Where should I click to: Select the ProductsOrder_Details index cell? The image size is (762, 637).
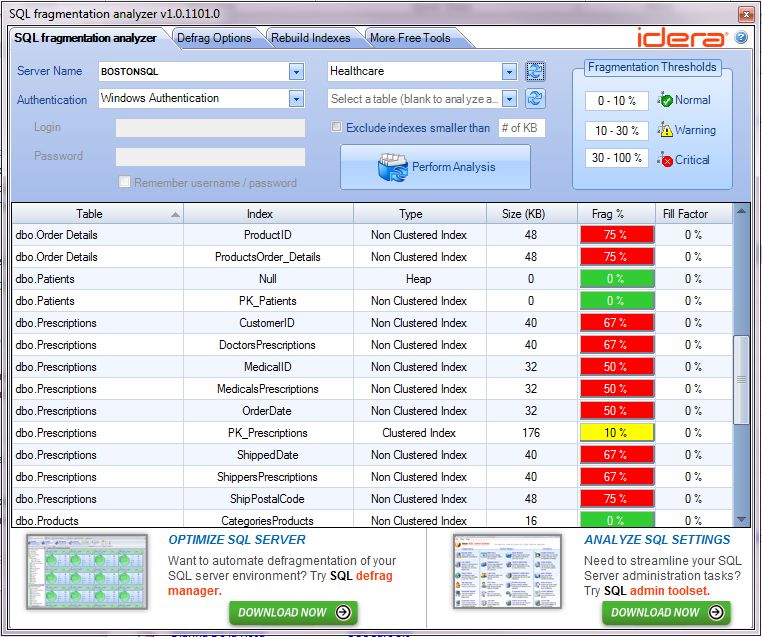coord(268,257)
